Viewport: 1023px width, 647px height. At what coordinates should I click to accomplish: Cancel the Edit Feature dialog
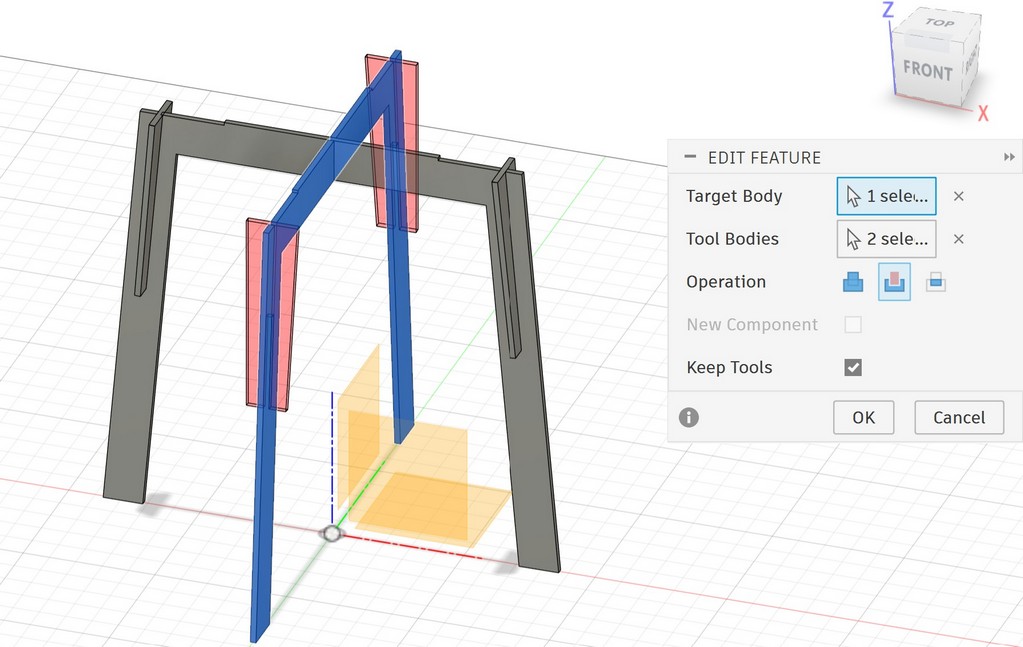coord(959,417)
